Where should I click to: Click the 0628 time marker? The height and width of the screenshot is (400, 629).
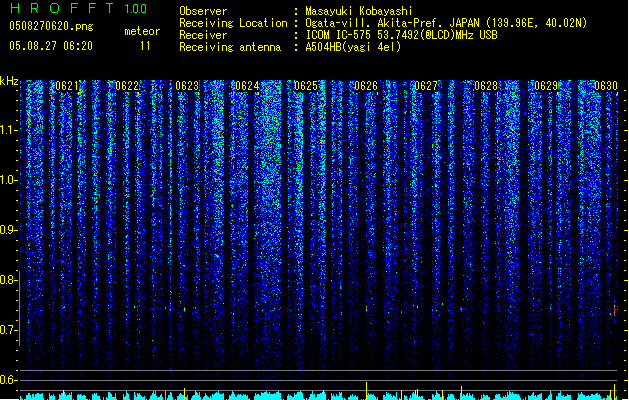tap(486, 86)
